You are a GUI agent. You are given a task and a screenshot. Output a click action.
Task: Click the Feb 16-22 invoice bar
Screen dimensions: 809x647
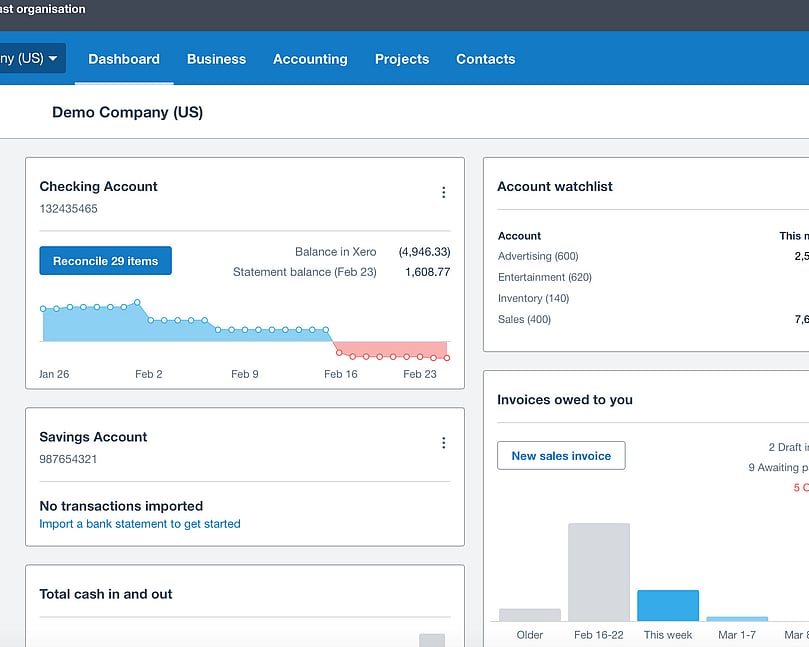click(x=598, y=571)
